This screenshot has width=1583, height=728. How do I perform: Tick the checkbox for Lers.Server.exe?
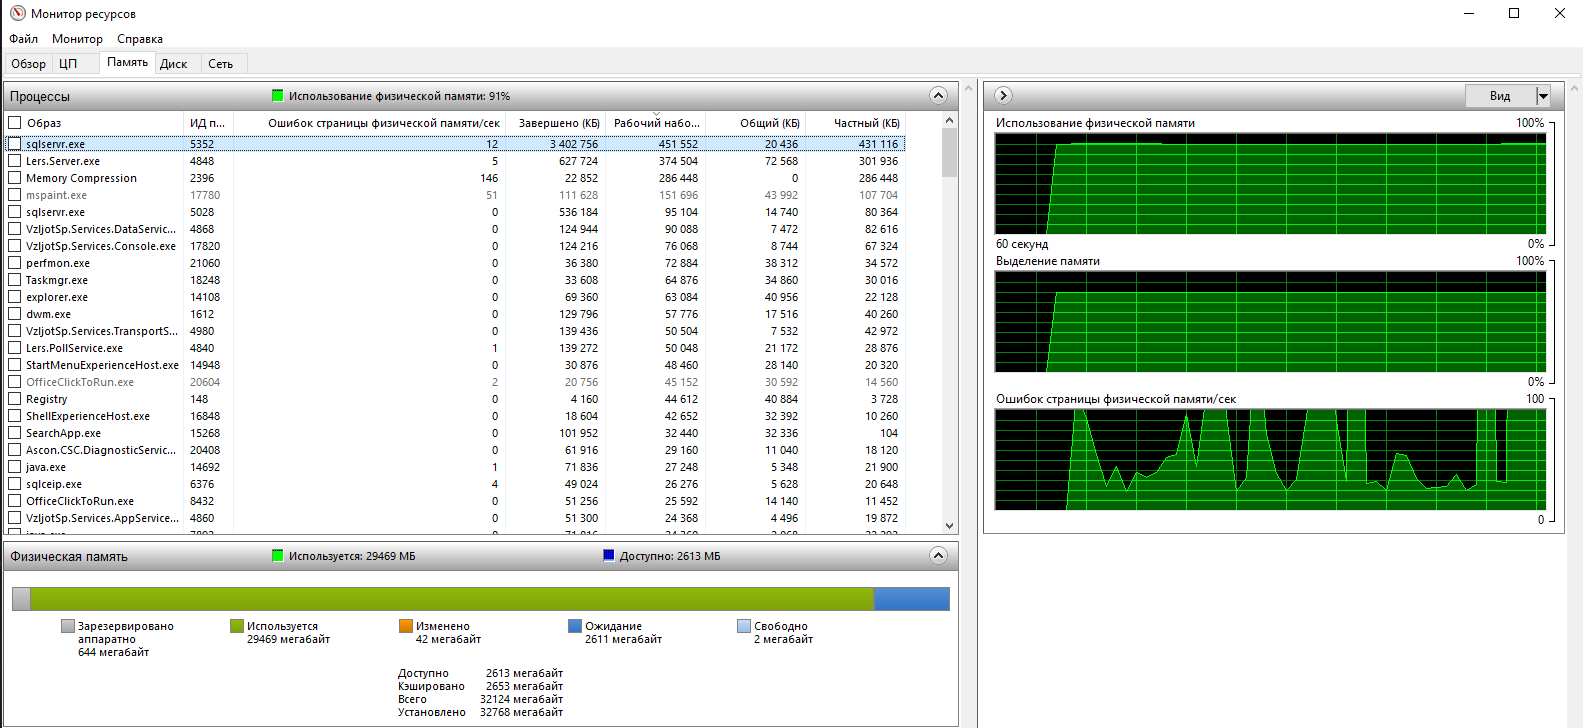[x=15, y=161]
